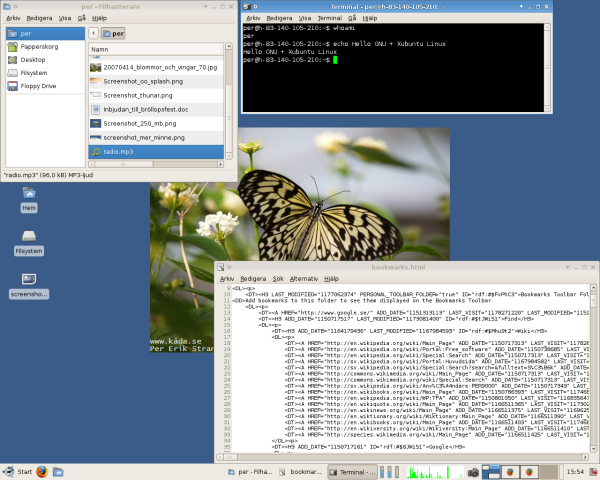
Task: Open Hjälp menu in Terminal window
Action: click(370, 18)
